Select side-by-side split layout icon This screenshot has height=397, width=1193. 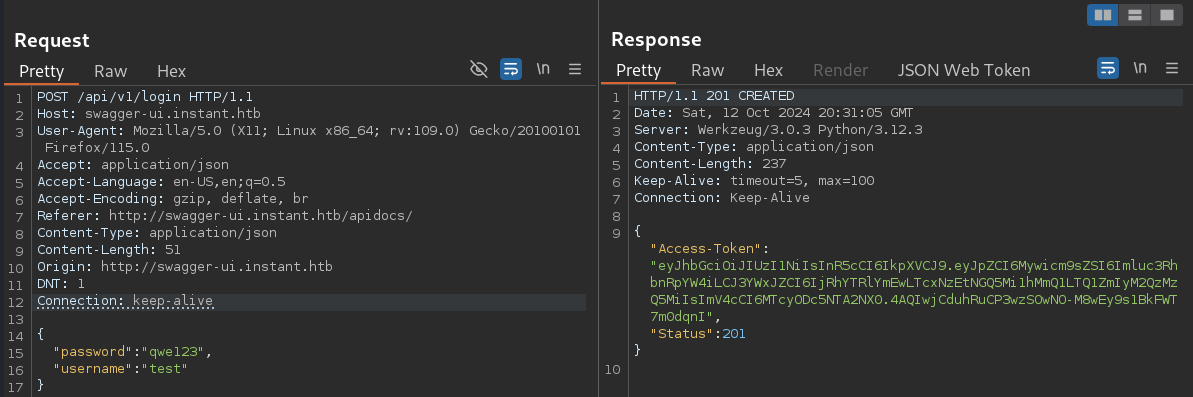(1102, 15)
